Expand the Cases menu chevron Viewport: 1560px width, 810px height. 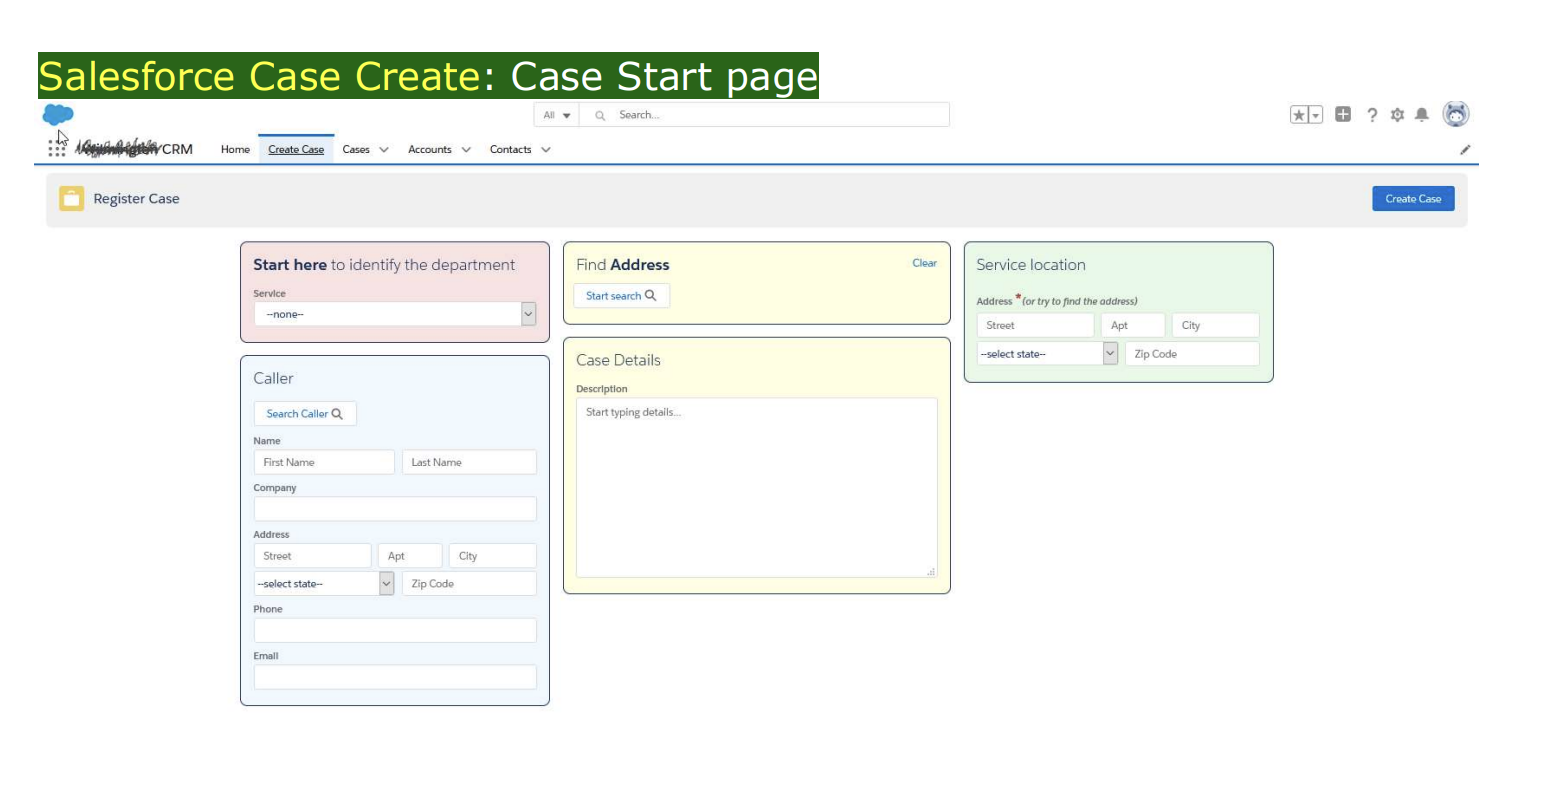click(384, 150)
